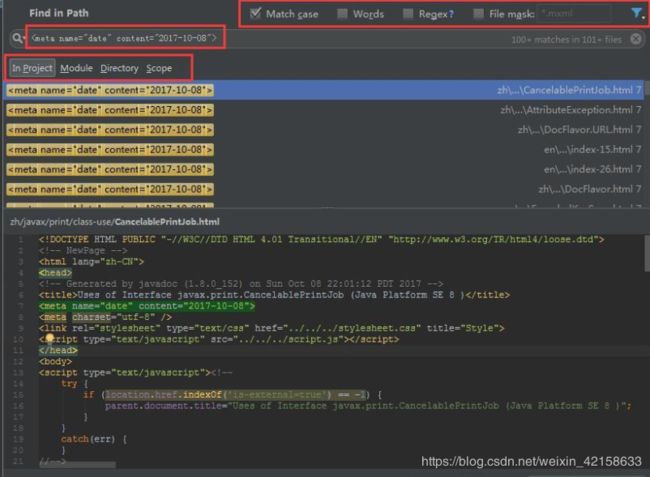
Task: Disable the Match case checkbox
Action: point(256,14)
